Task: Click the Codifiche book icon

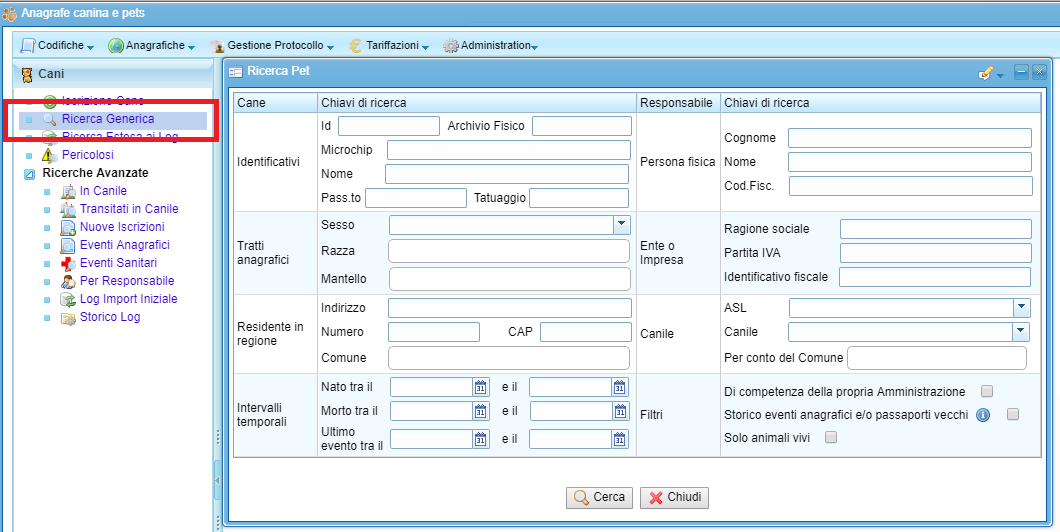Action: (x=28, y=46)
